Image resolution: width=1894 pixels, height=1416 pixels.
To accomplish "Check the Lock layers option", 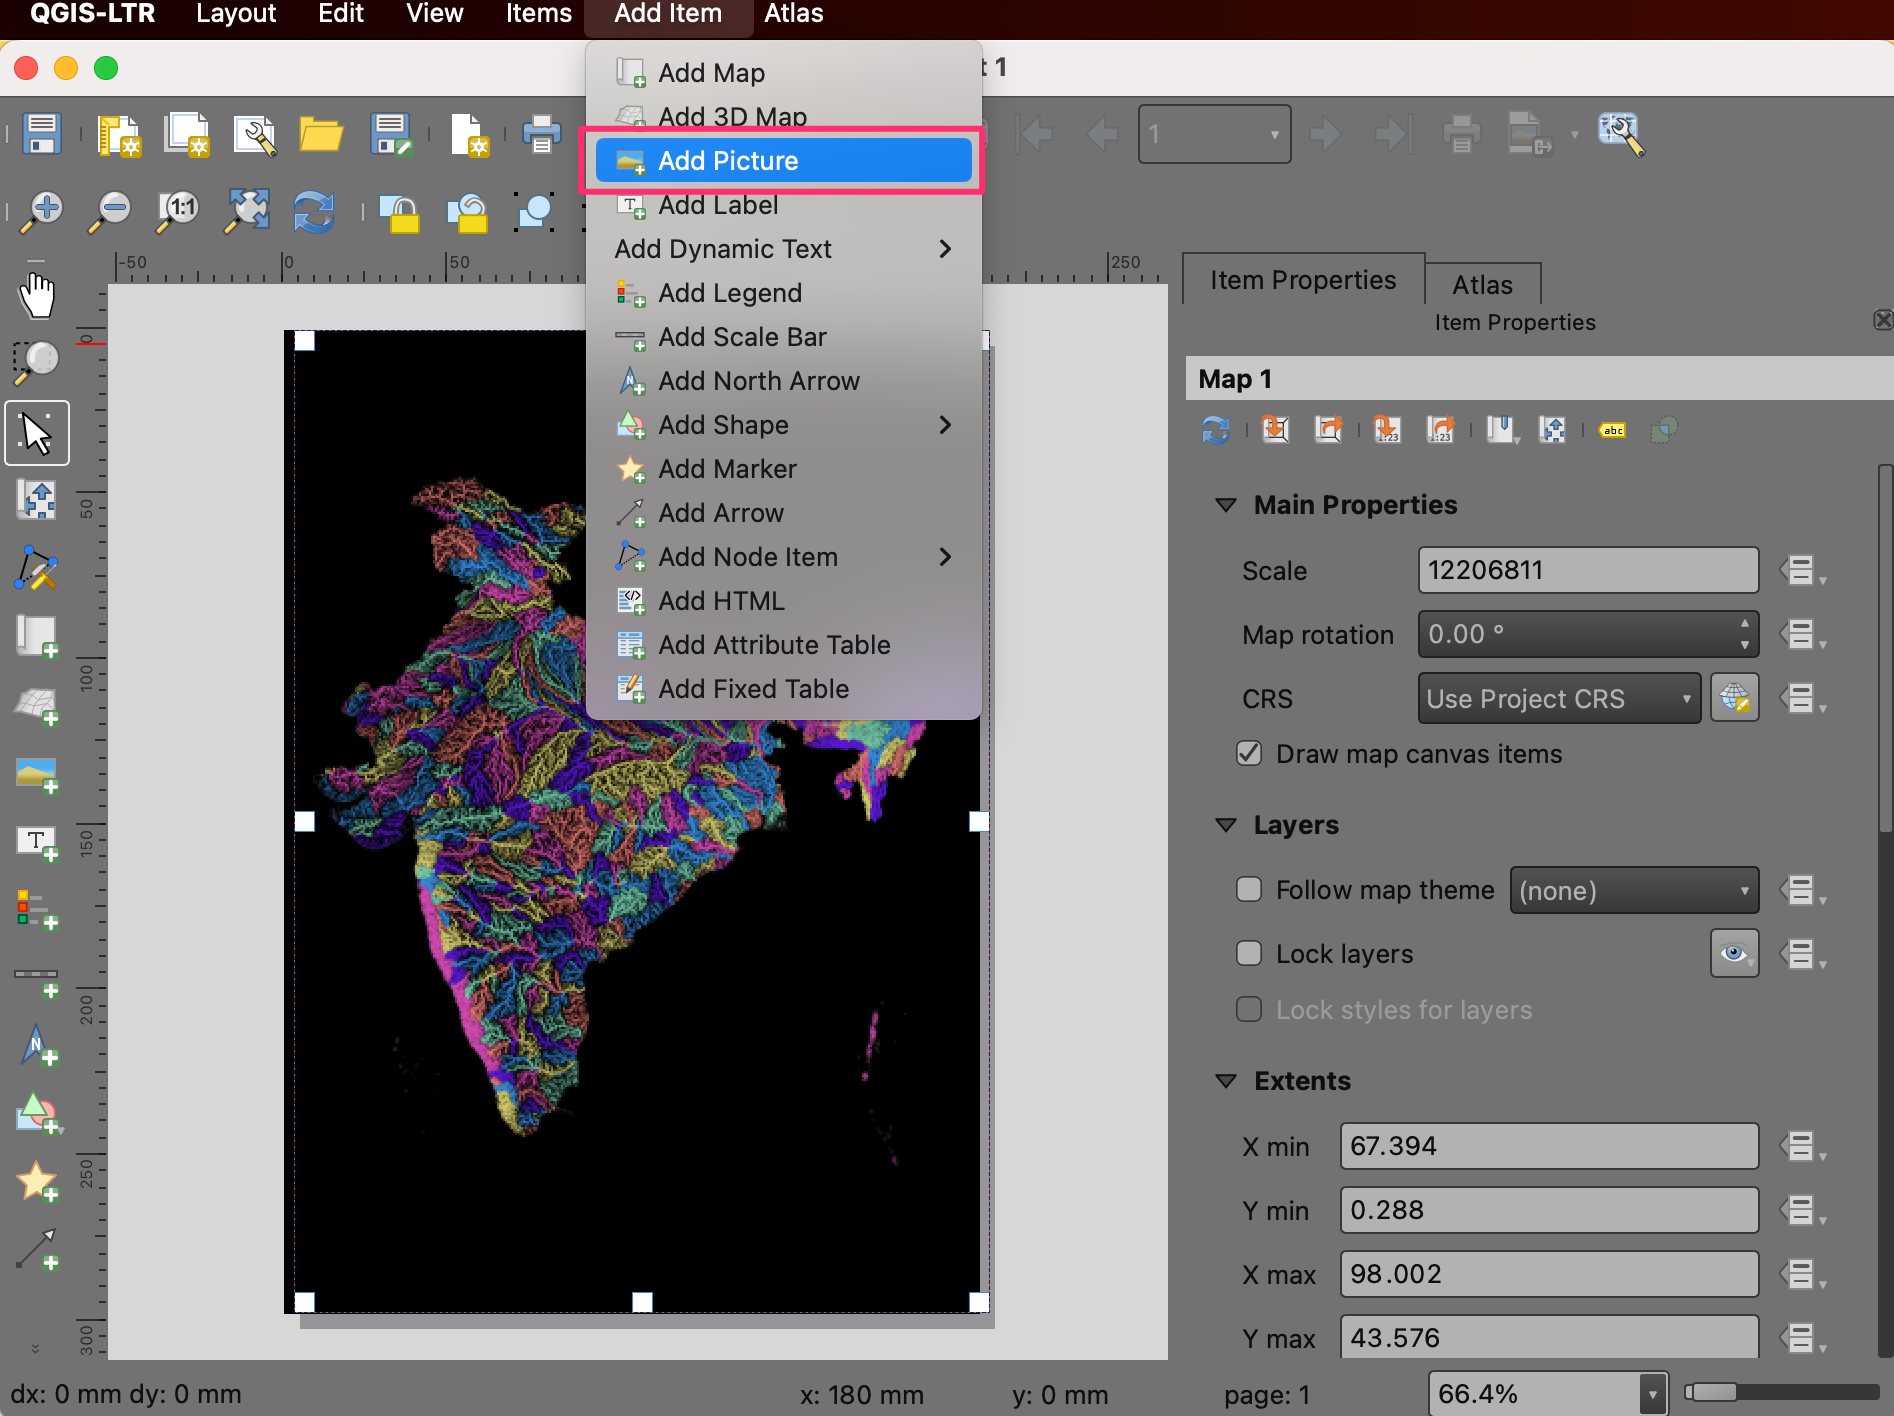I will click(1249, 954).
